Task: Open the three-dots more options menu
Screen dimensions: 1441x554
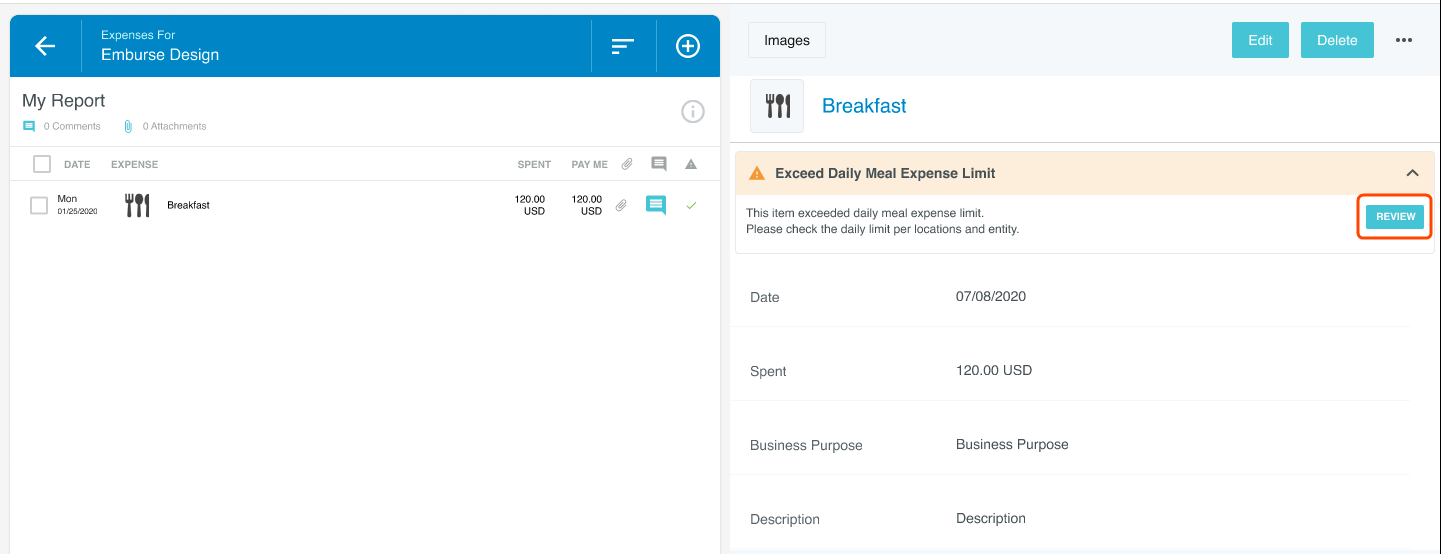Action: click(1404, 40)
